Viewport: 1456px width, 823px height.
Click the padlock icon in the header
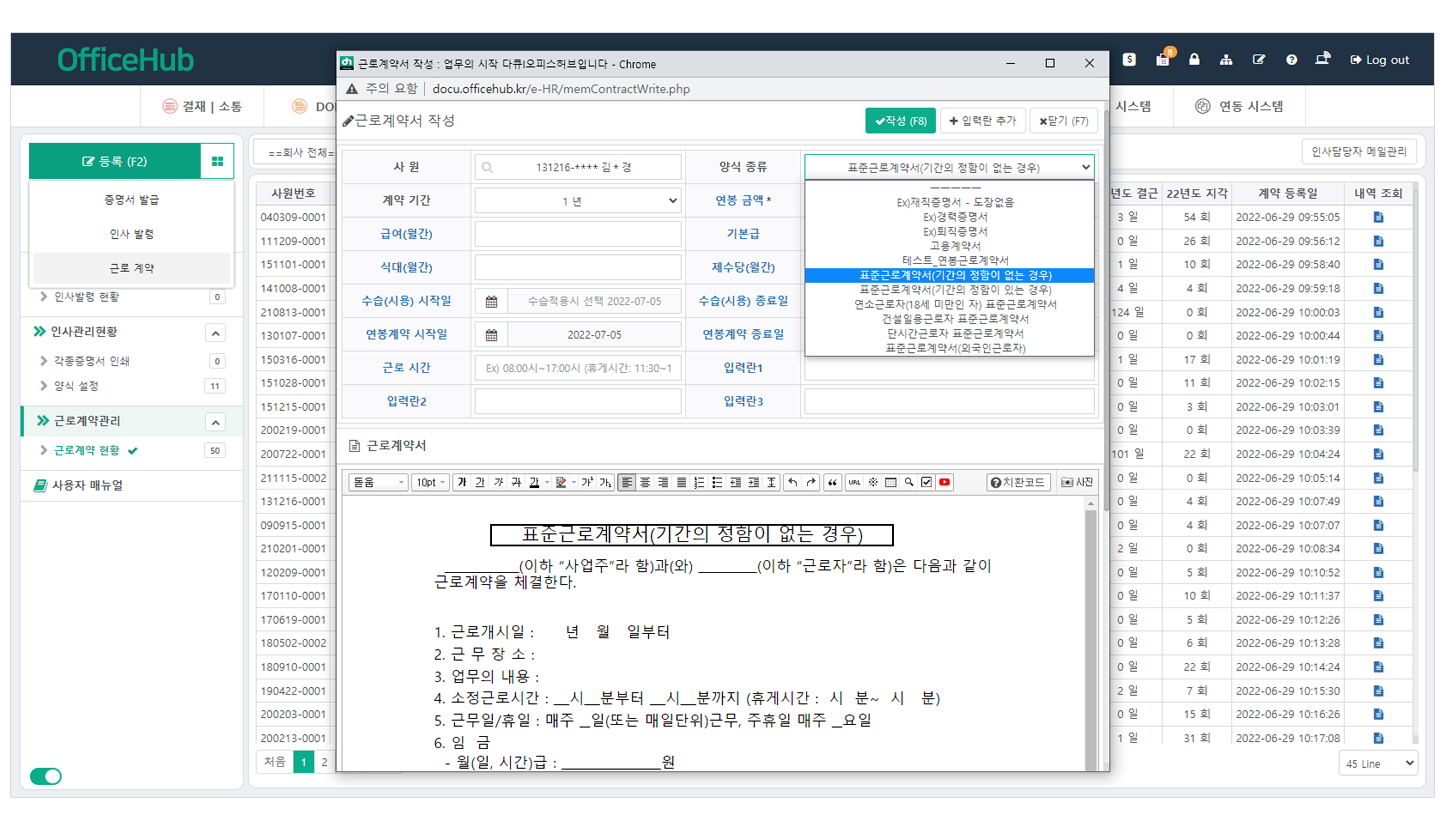[x=1194, y=60]
